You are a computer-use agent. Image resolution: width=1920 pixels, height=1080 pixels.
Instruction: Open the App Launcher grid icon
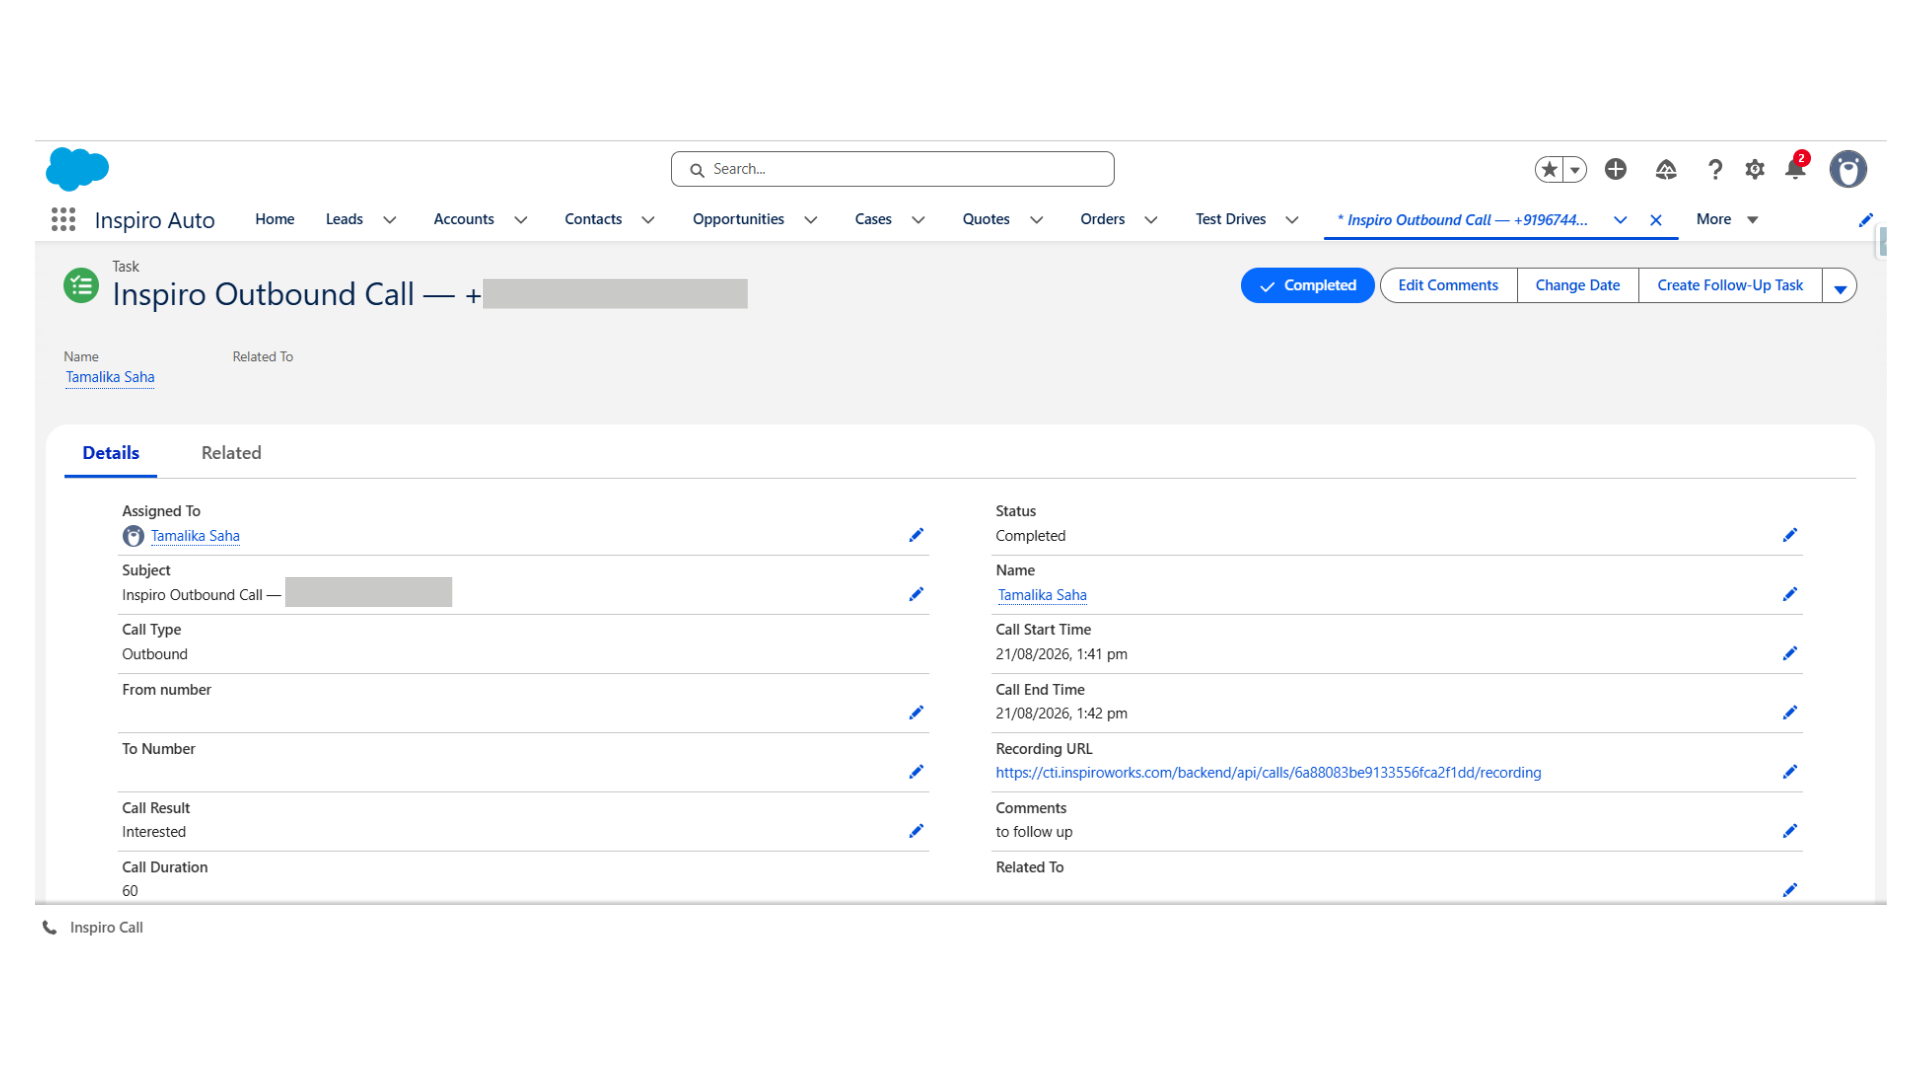pos(63,220)
